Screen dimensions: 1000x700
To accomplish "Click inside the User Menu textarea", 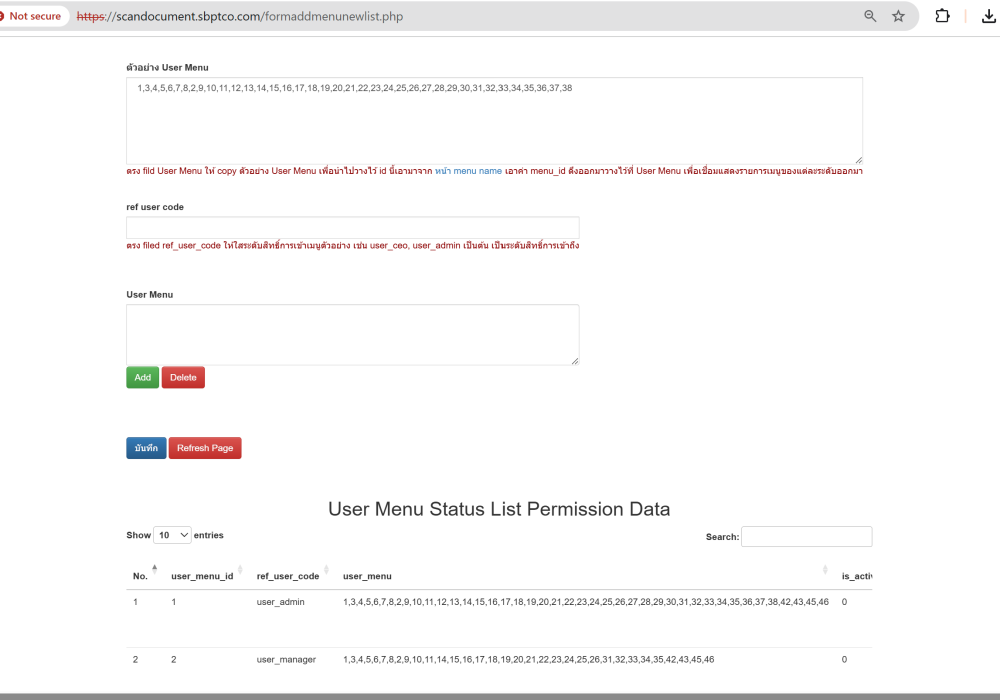I will click(352, 334).
